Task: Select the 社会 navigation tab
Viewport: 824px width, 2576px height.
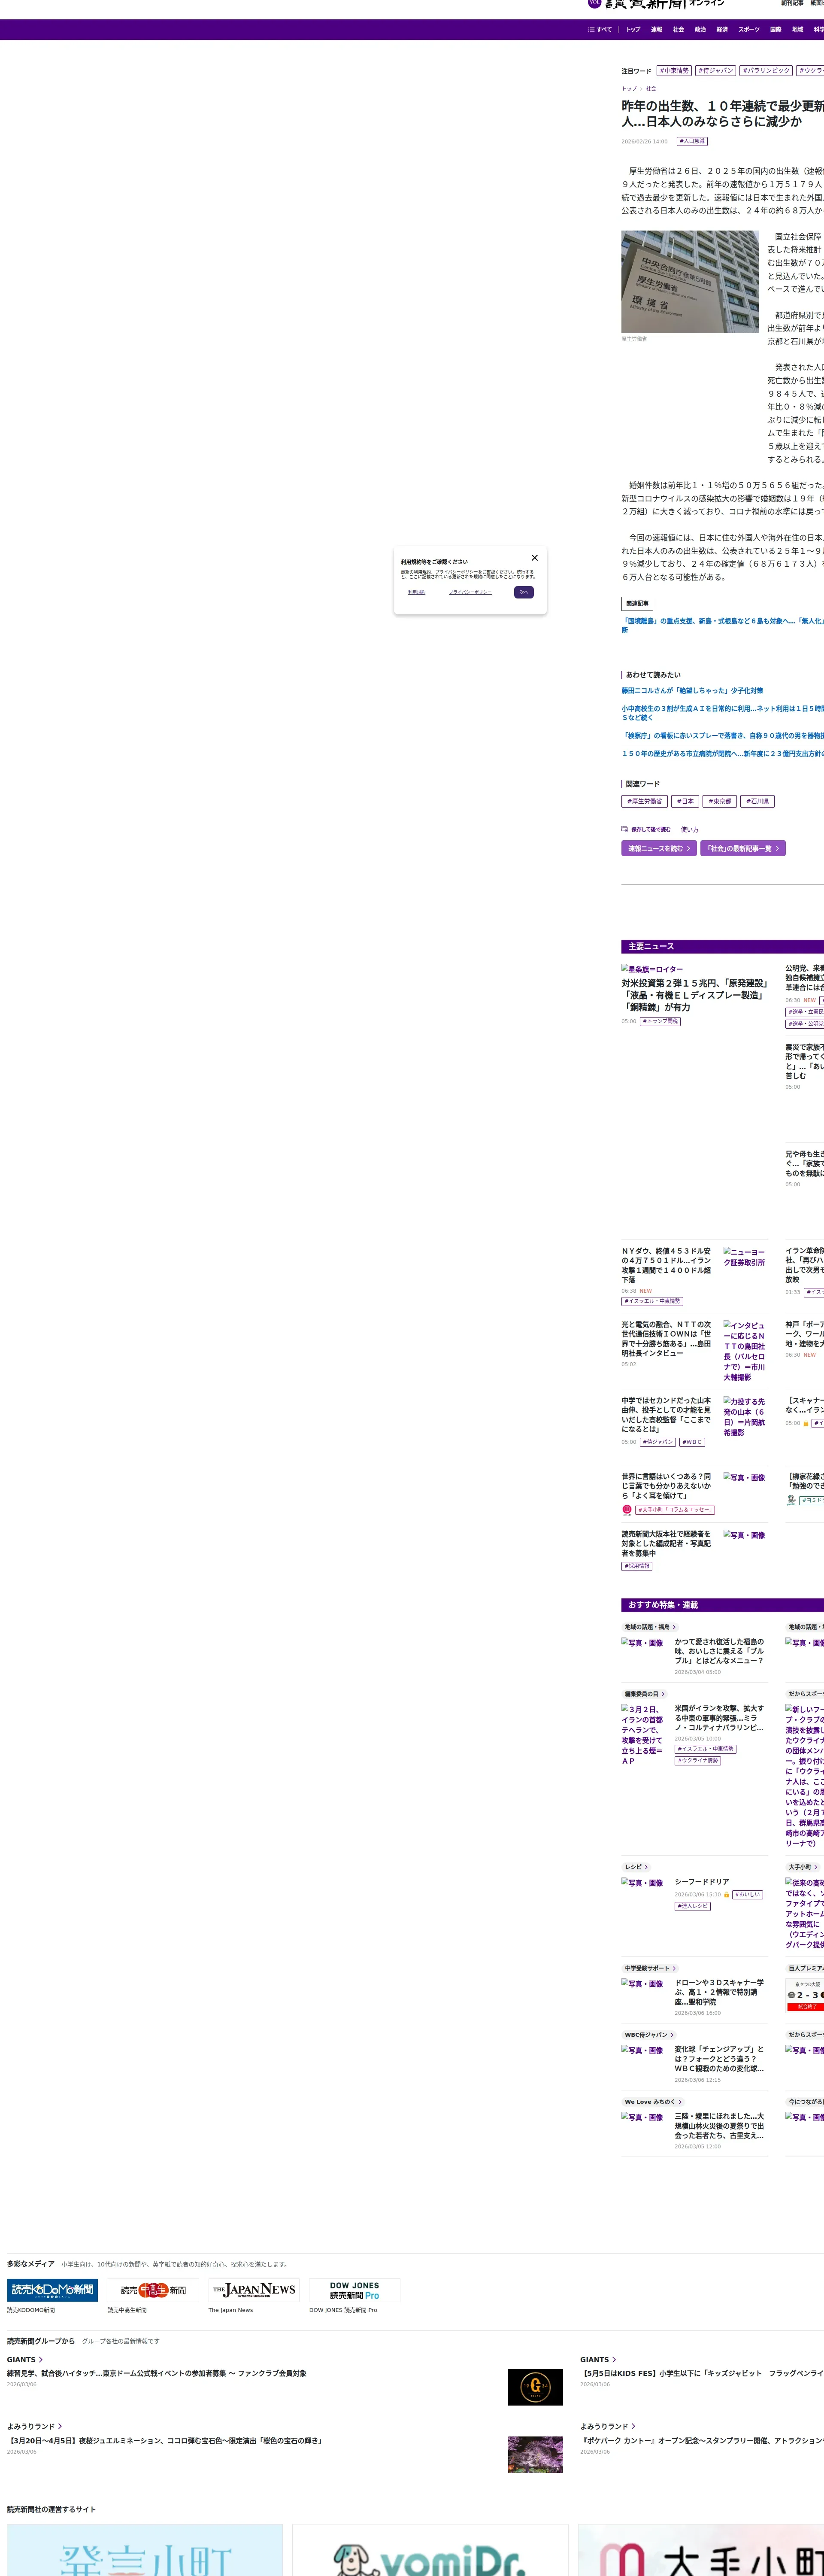Action: click(x=678, y=30)
